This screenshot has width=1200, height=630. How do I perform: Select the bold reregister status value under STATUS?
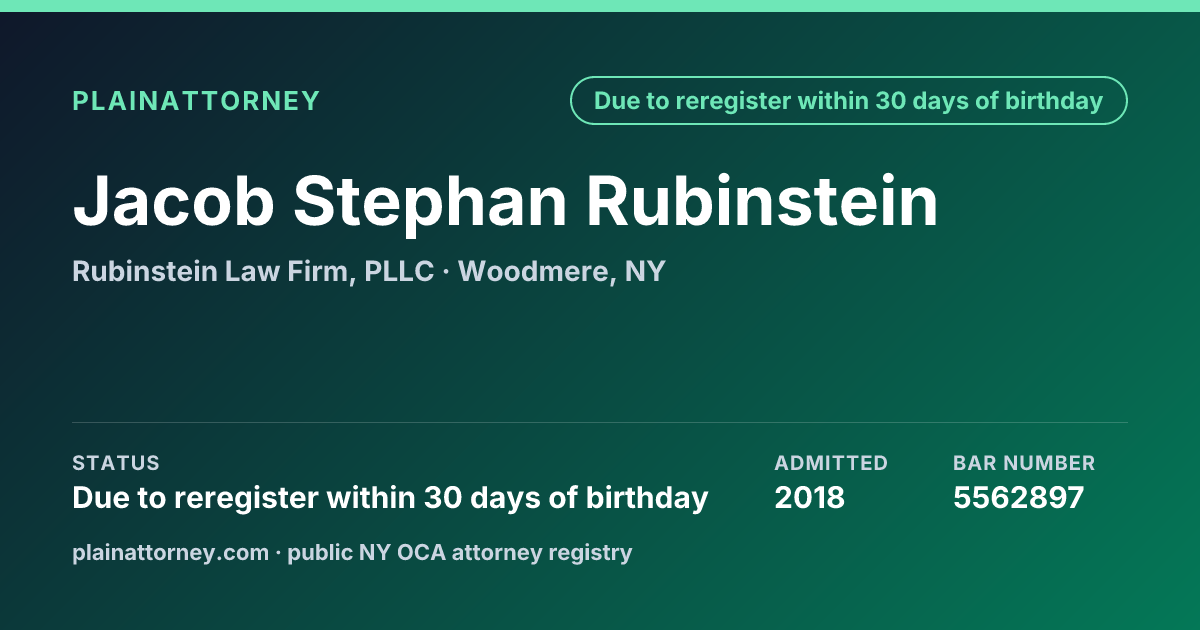tap(390, 497)
